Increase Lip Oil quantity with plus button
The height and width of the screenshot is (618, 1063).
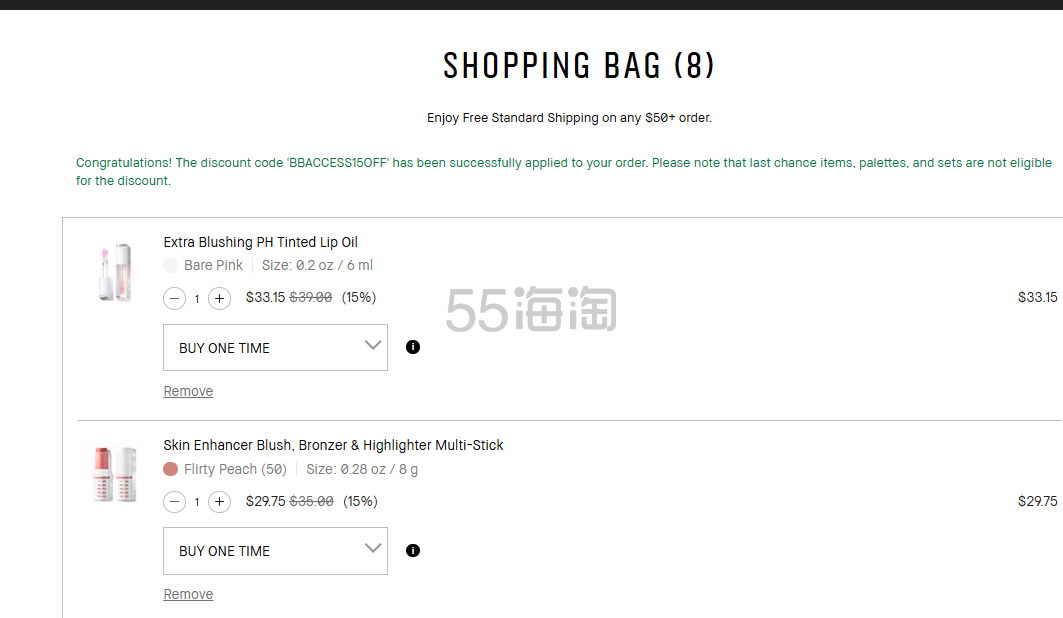click(220, 298)
